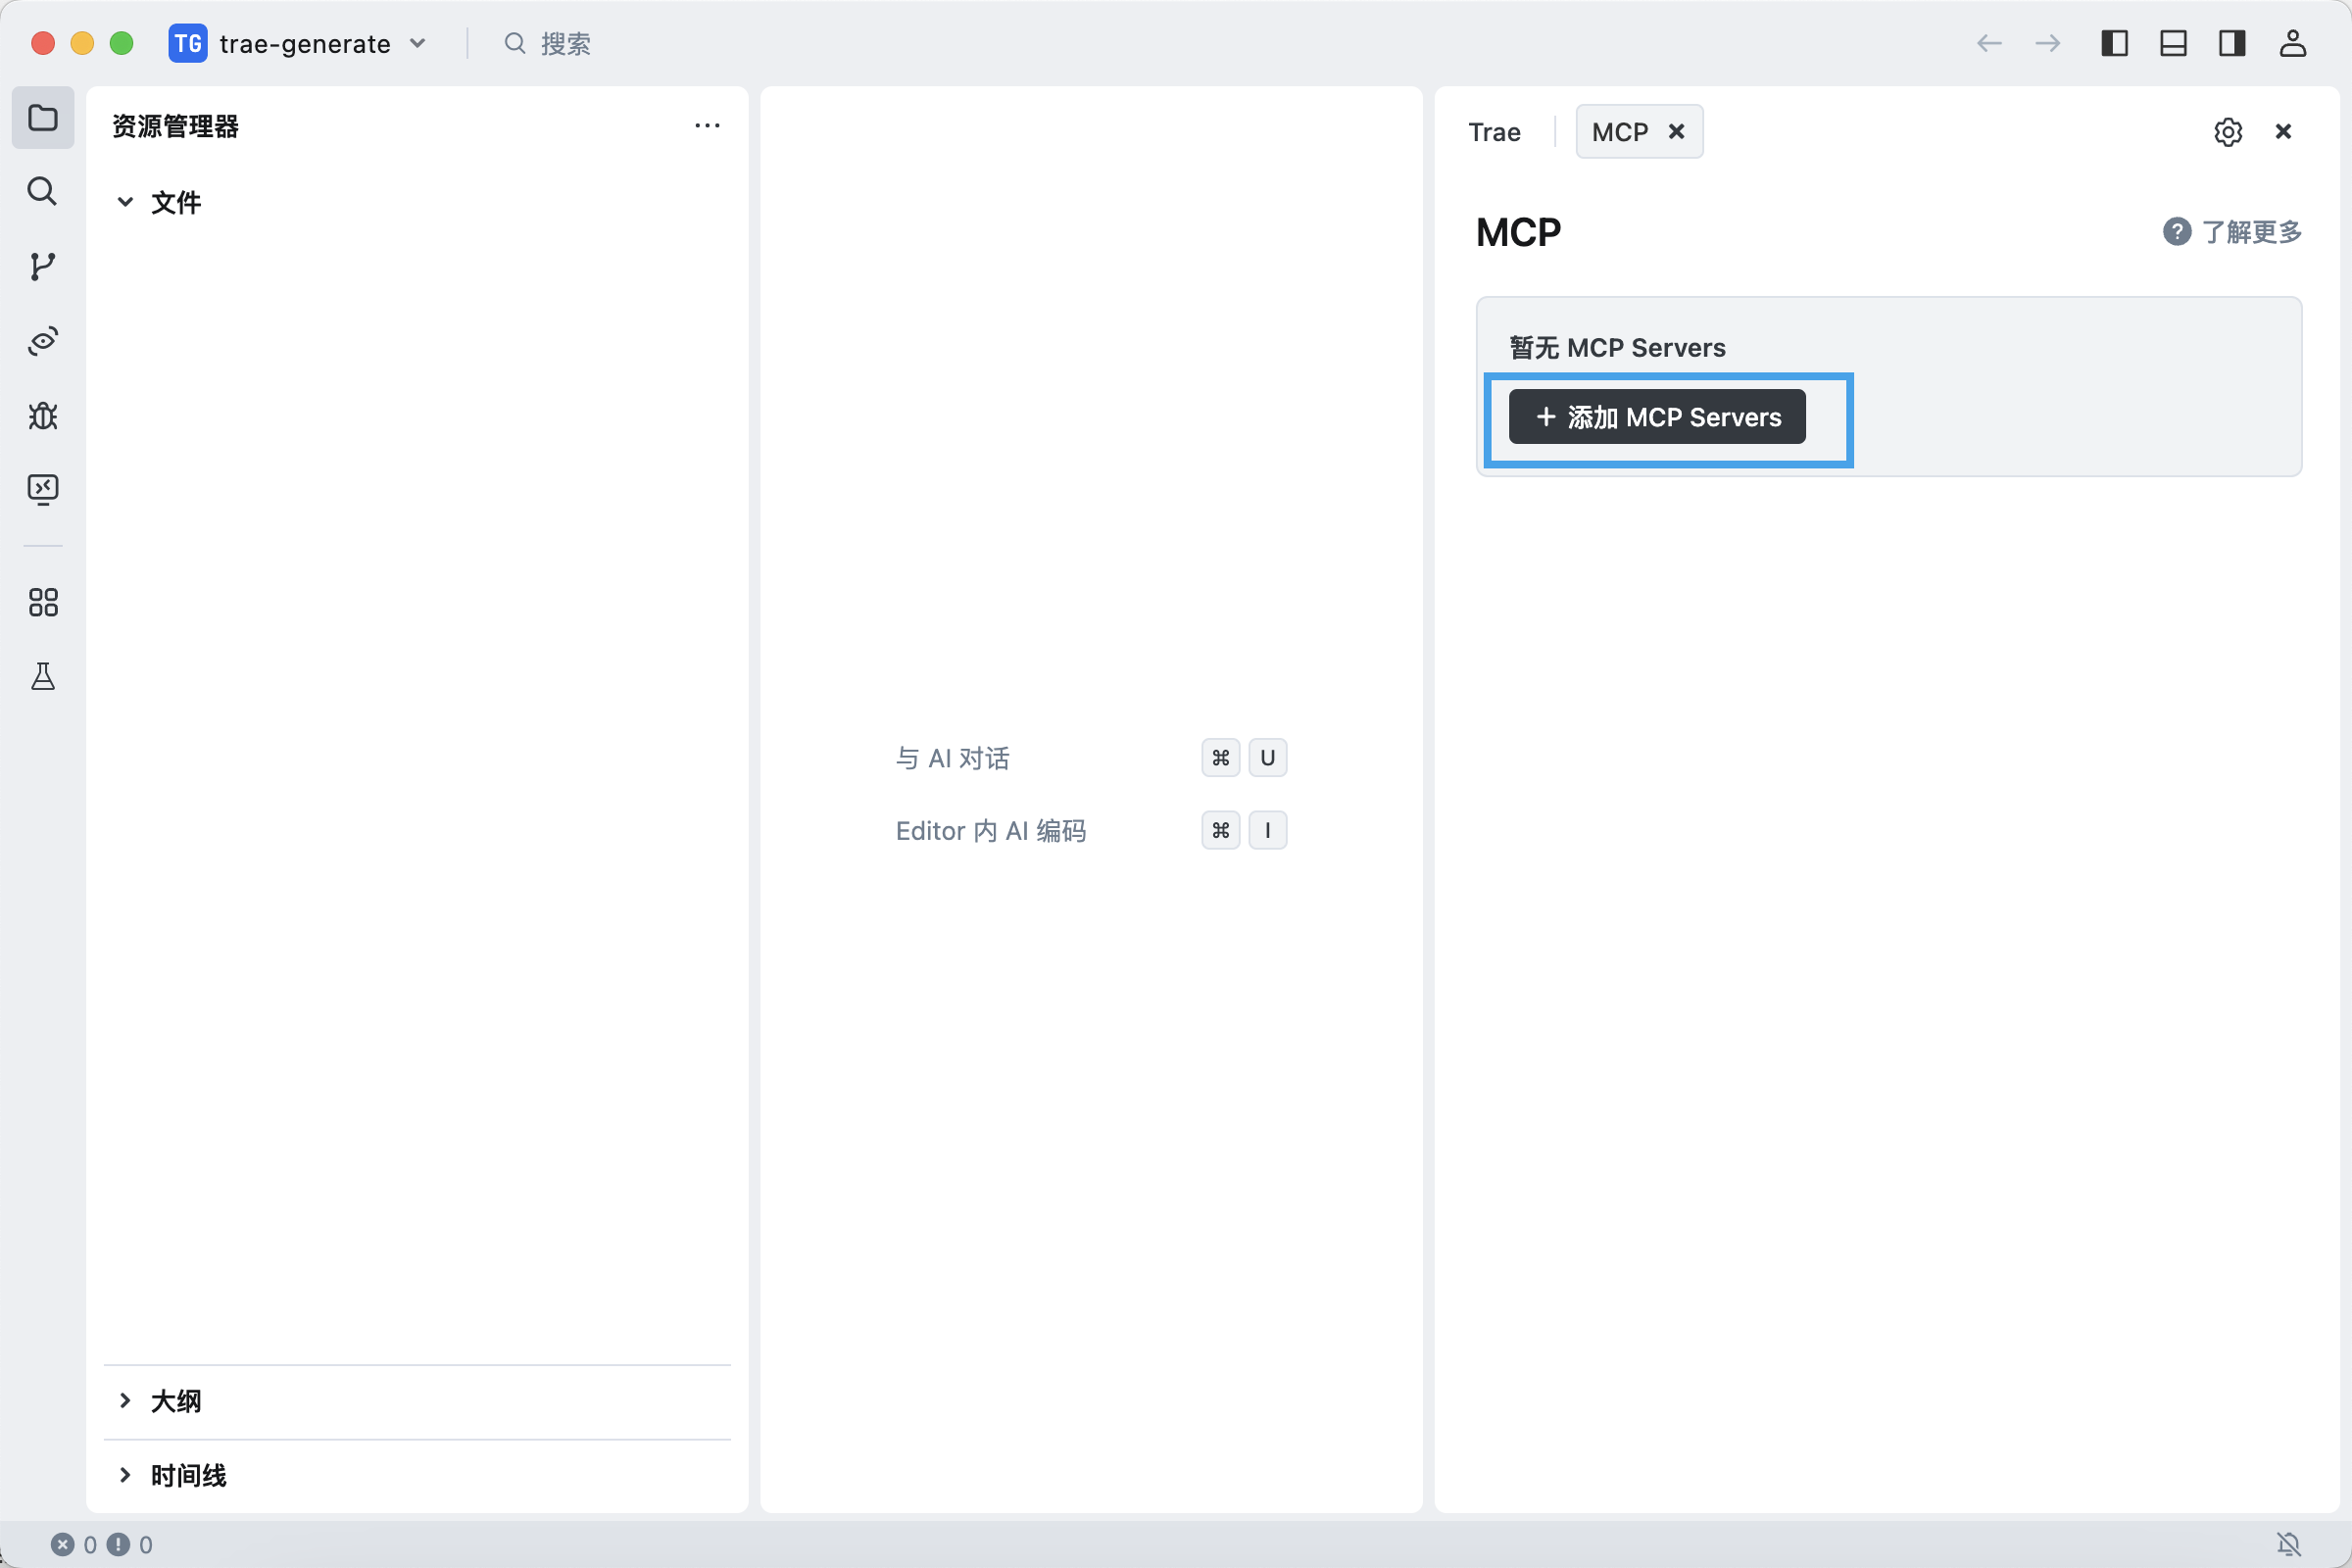Open the Testing flask icon

pyautogui.click(x=42, y=677)
